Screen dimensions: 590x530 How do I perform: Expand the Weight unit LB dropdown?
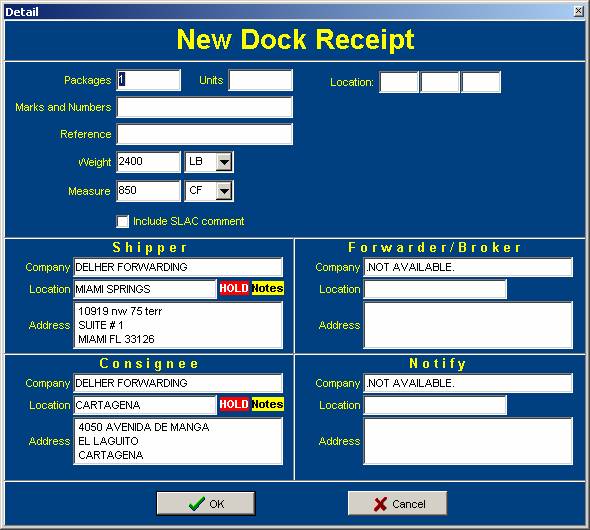point(224,162)
